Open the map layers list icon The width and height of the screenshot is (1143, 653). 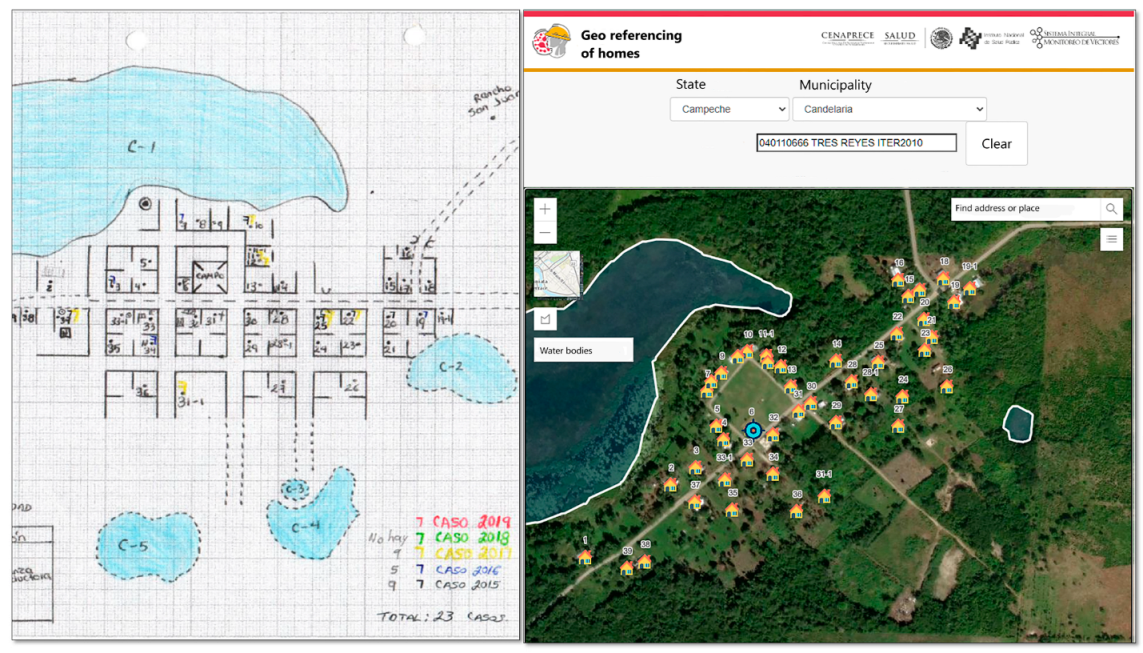(1111, 239)
